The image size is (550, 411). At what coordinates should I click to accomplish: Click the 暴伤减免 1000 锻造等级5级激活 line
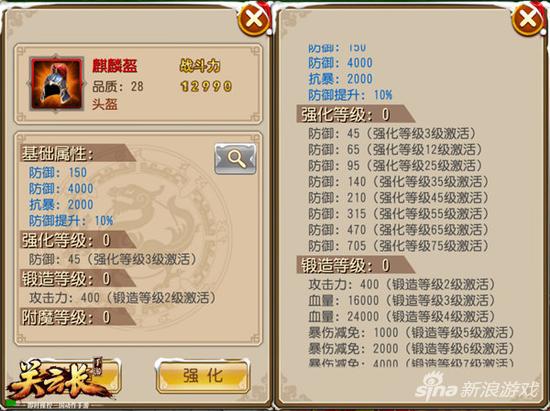click(x=411, y=332)
